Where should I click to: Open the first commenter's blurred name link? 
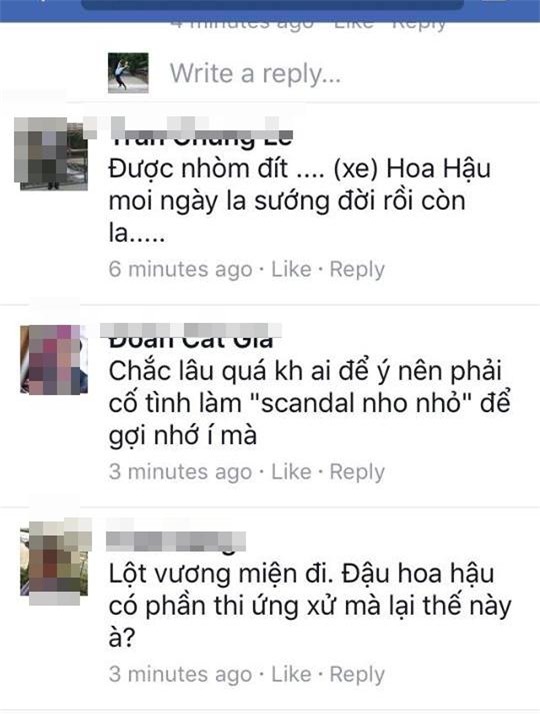click(x=200, y=132)
